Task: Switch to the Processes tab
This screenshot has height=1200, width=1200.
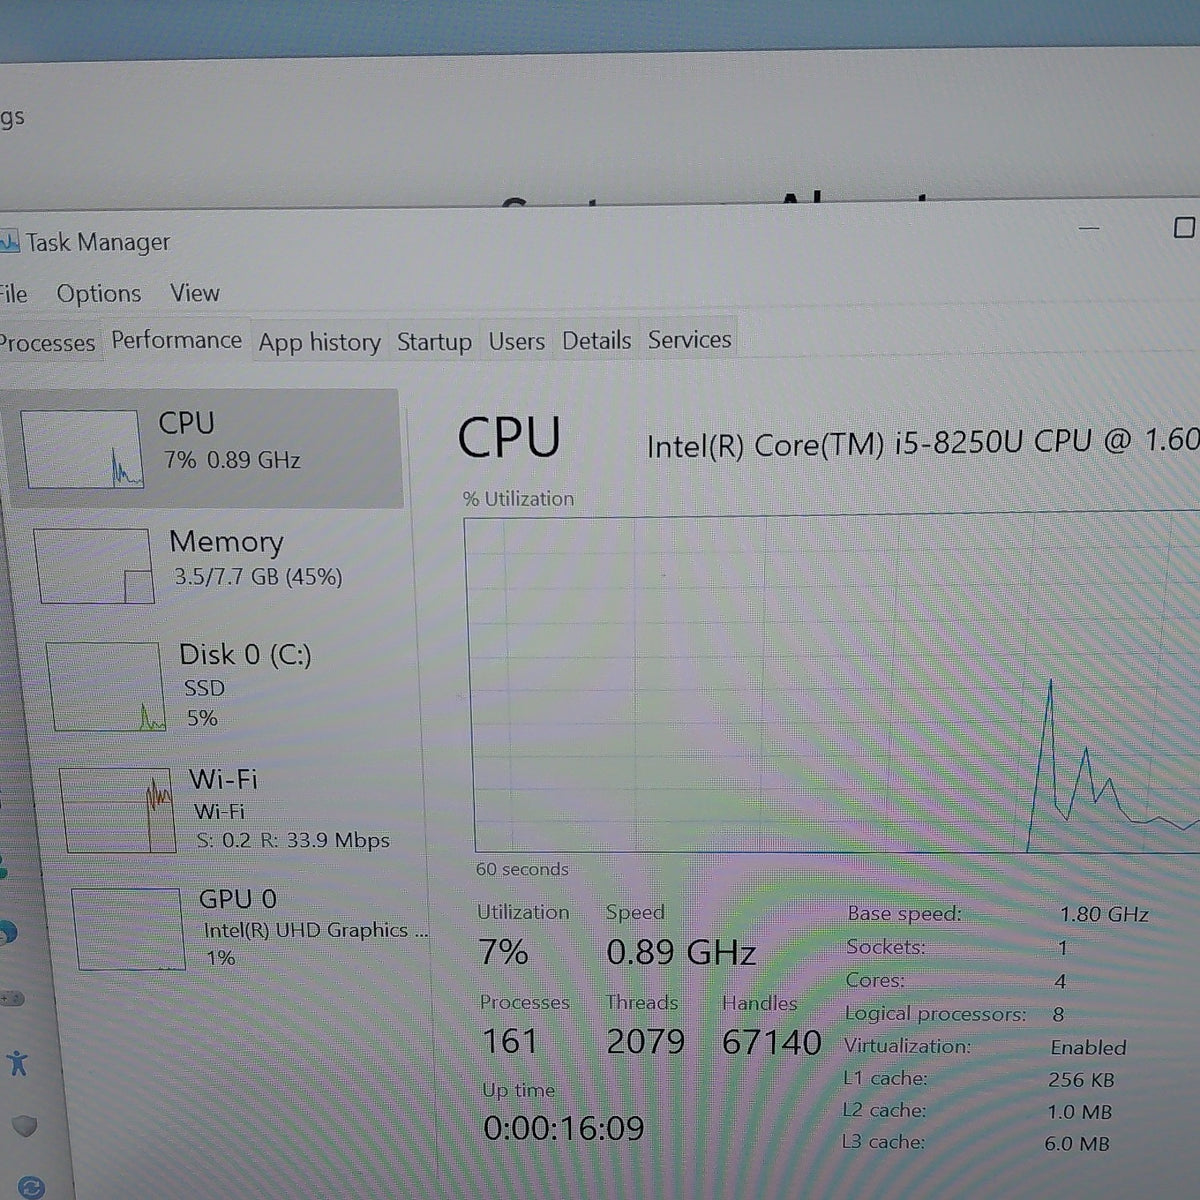Action: click(47, 343)
